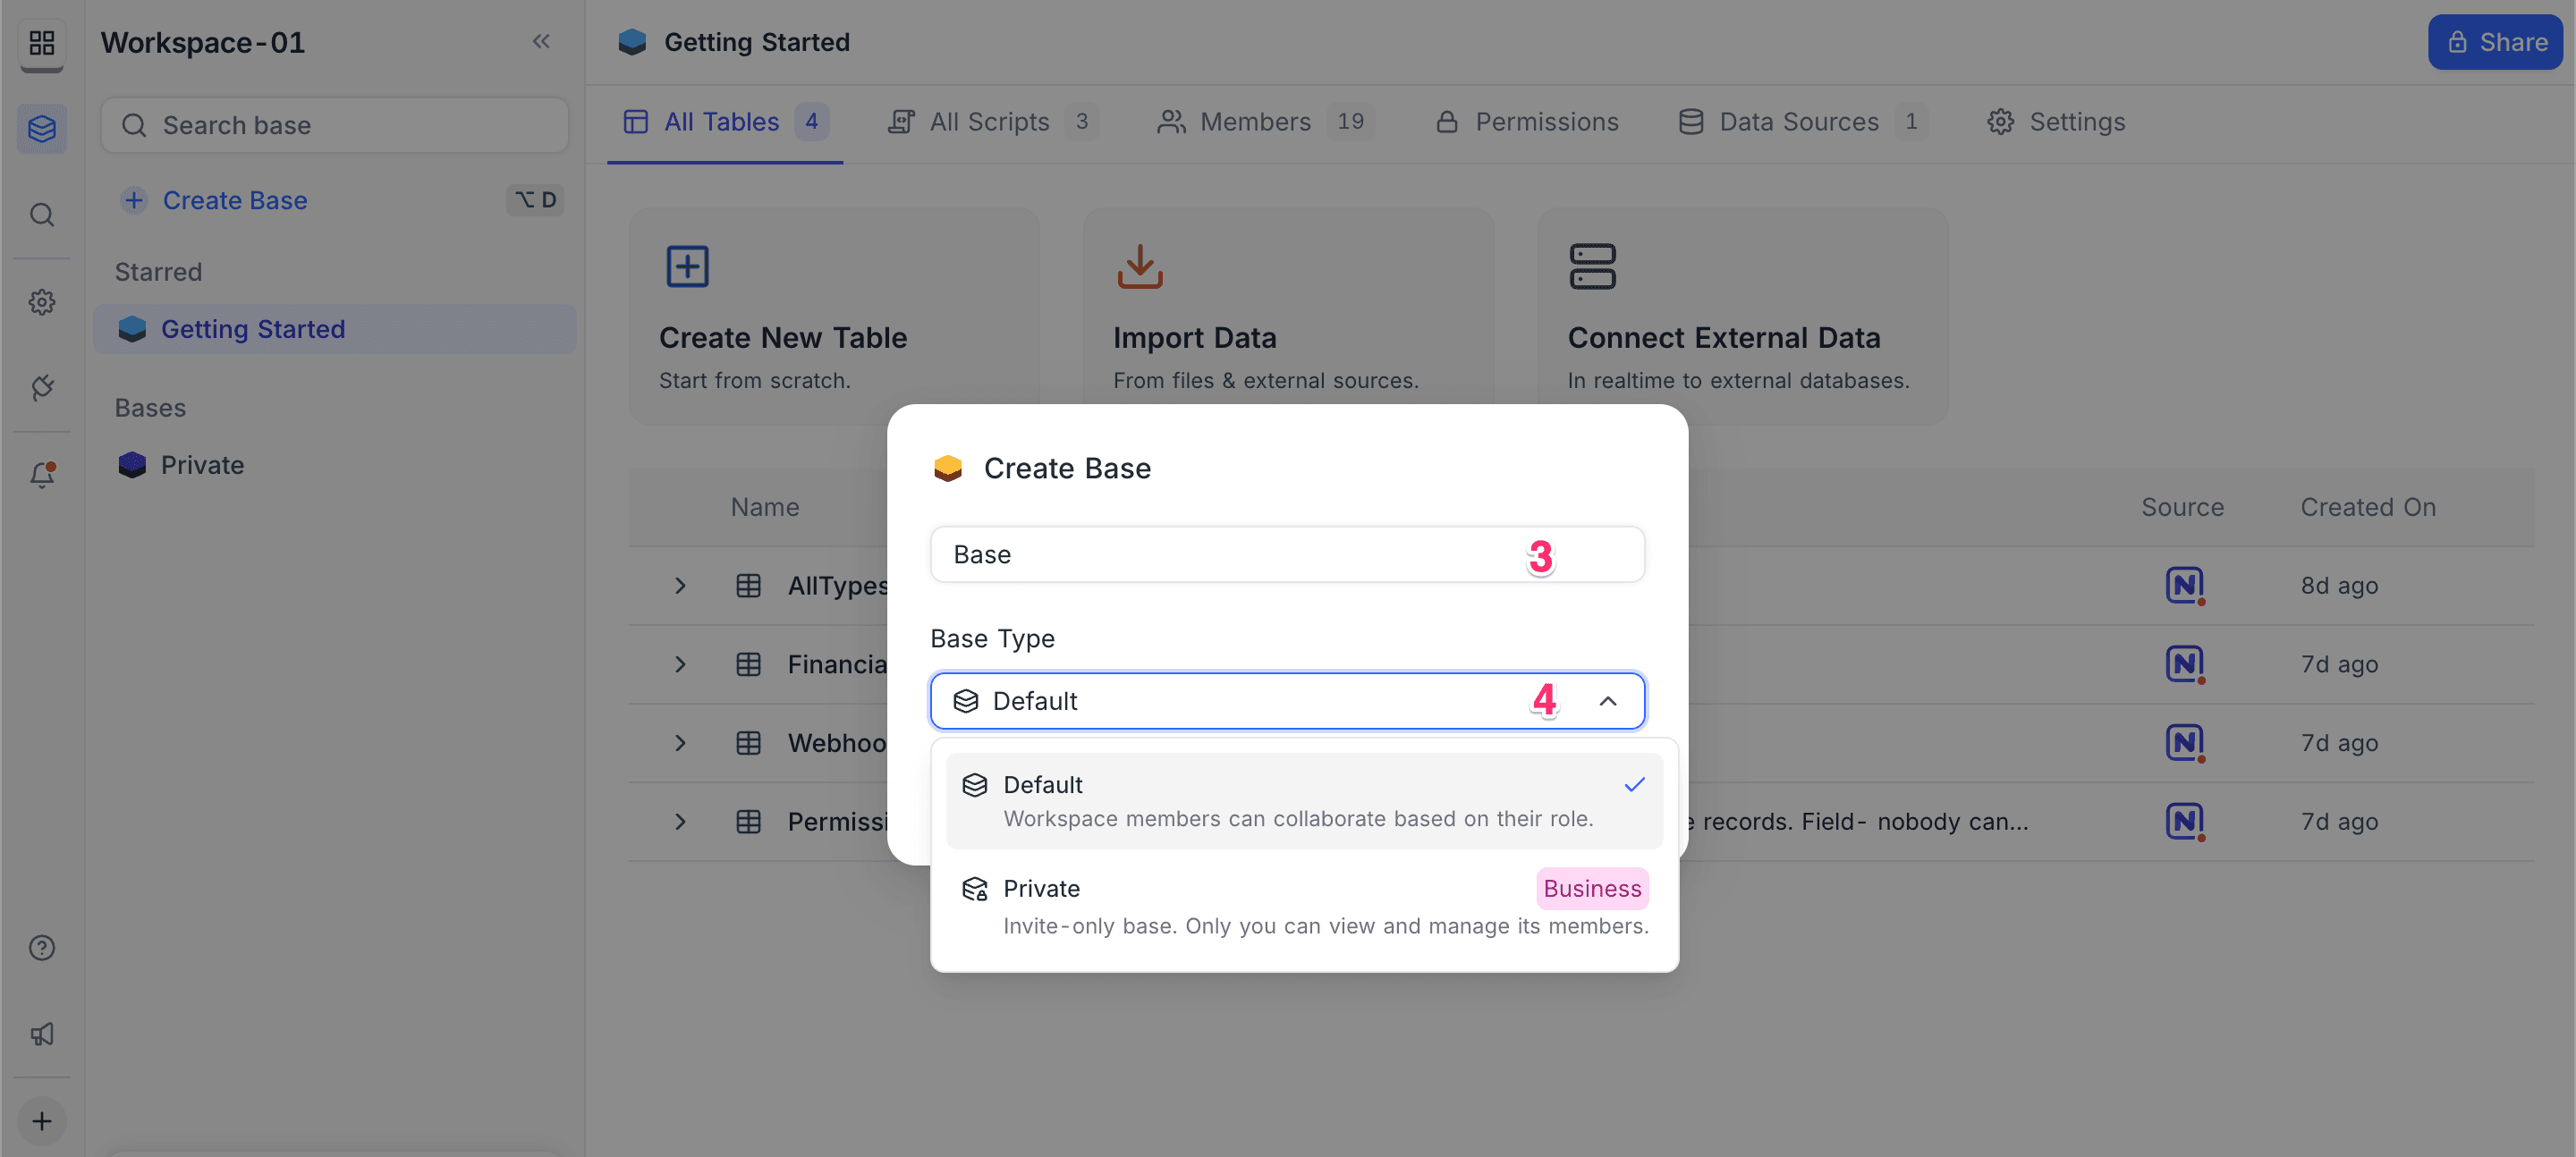Screen dimensions: 2576x1157
Task: Click the search magnifier icon in mini sidebar
Action: [x=42, y=215]
